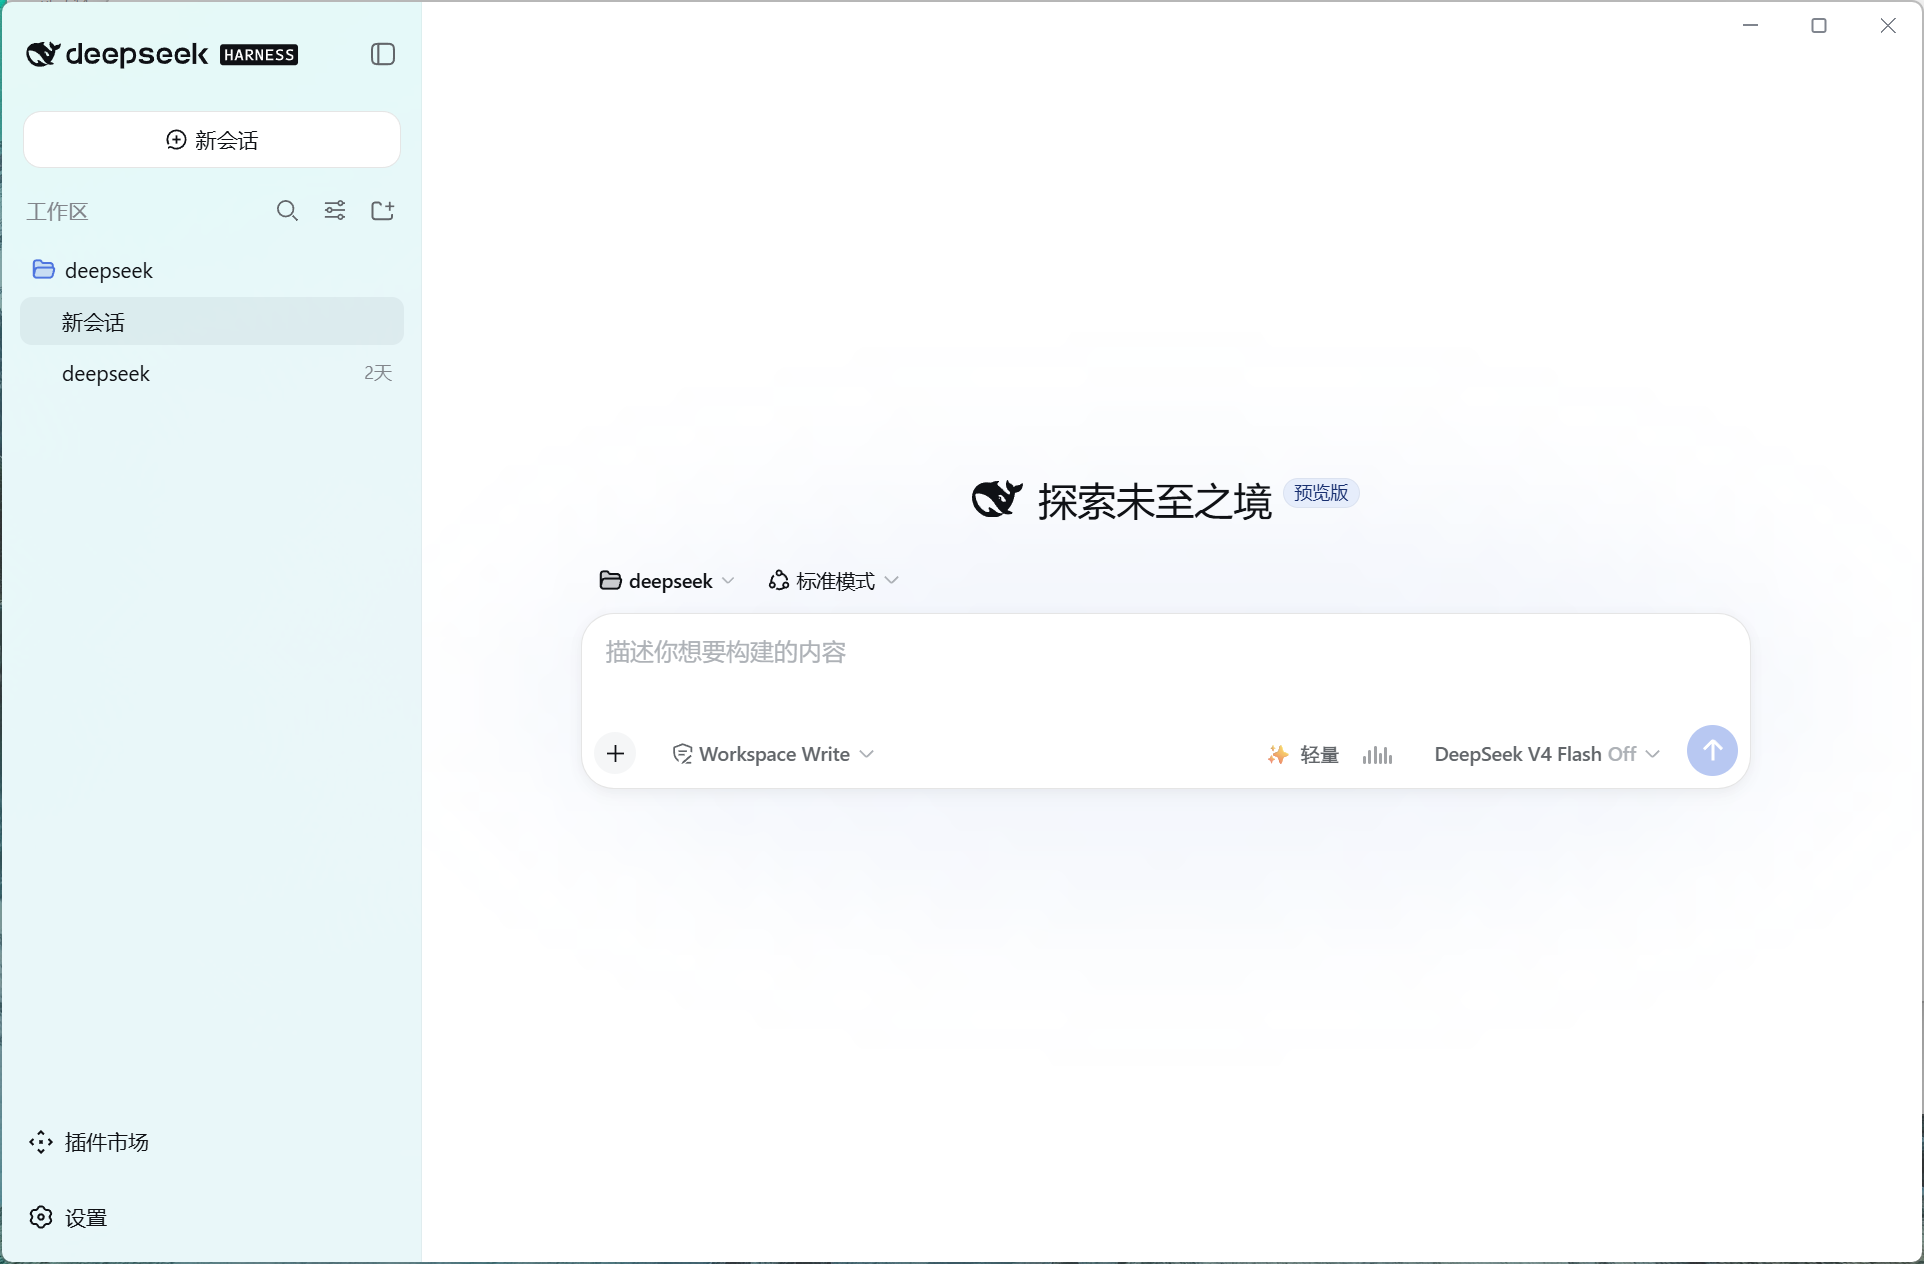The image size is (1924, 1264).
Task: Send the message with the arrow button
Action: (1712, 751)
